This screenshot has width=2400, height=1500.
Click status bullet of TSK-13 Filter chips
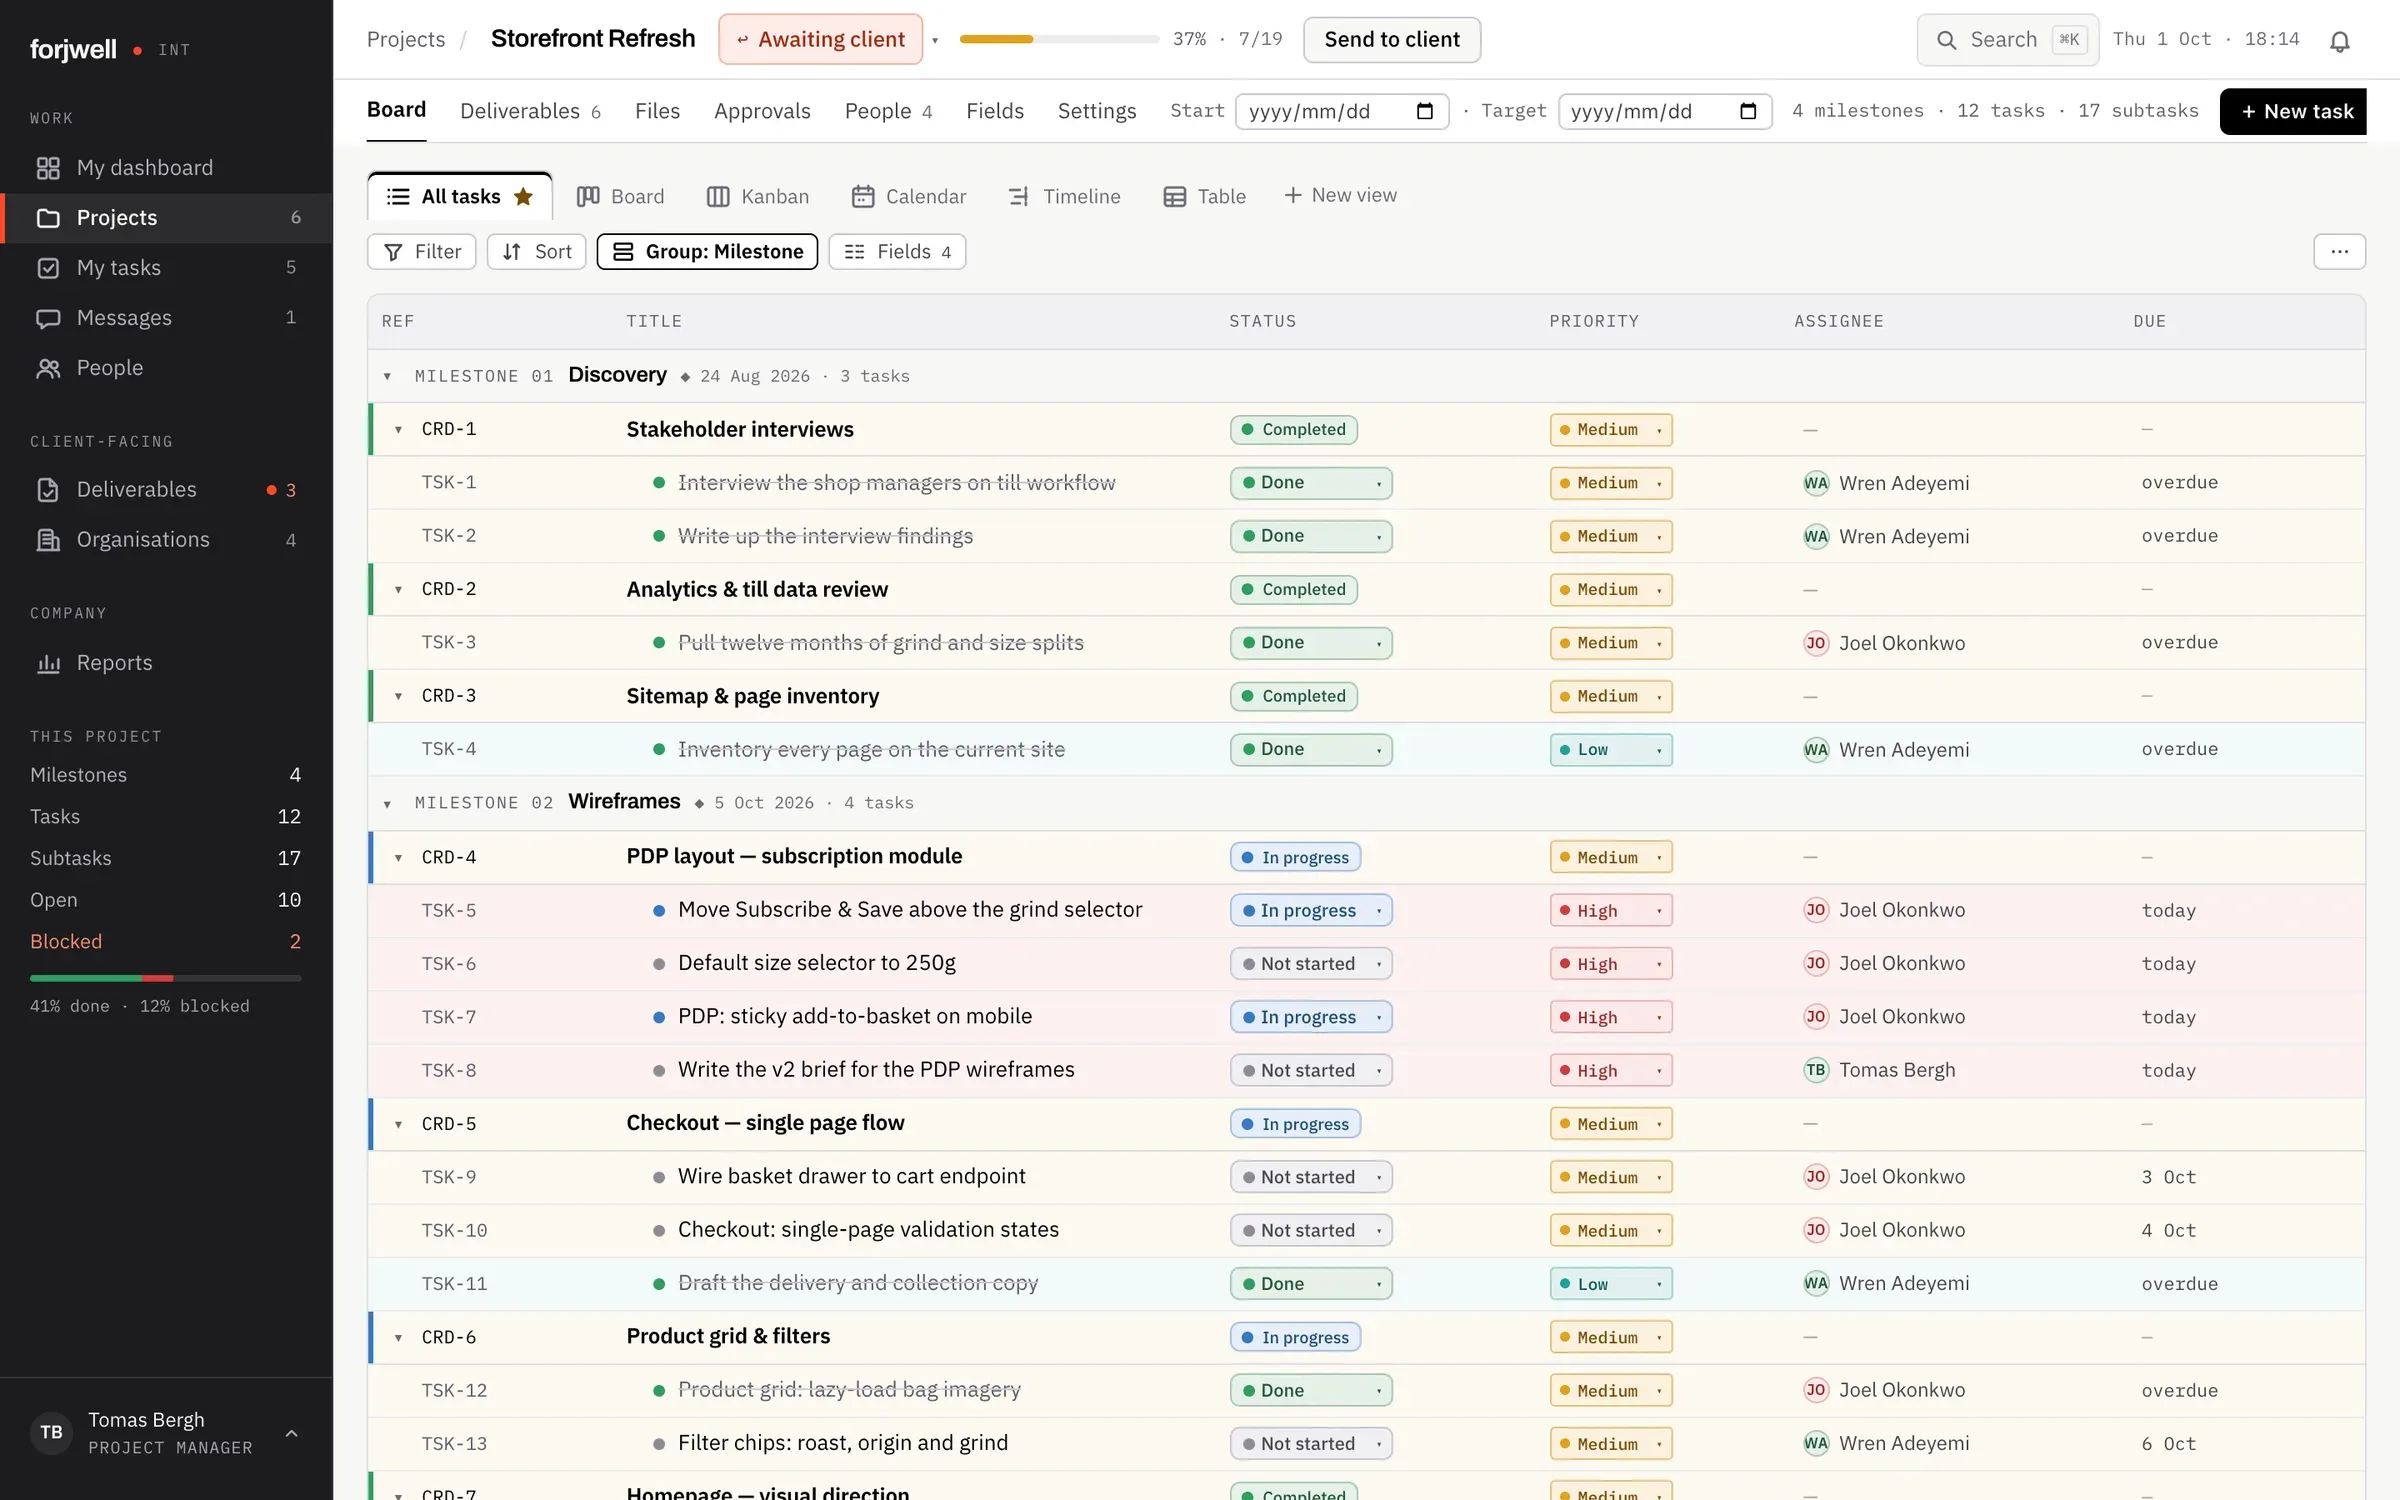pos(659,1444)
